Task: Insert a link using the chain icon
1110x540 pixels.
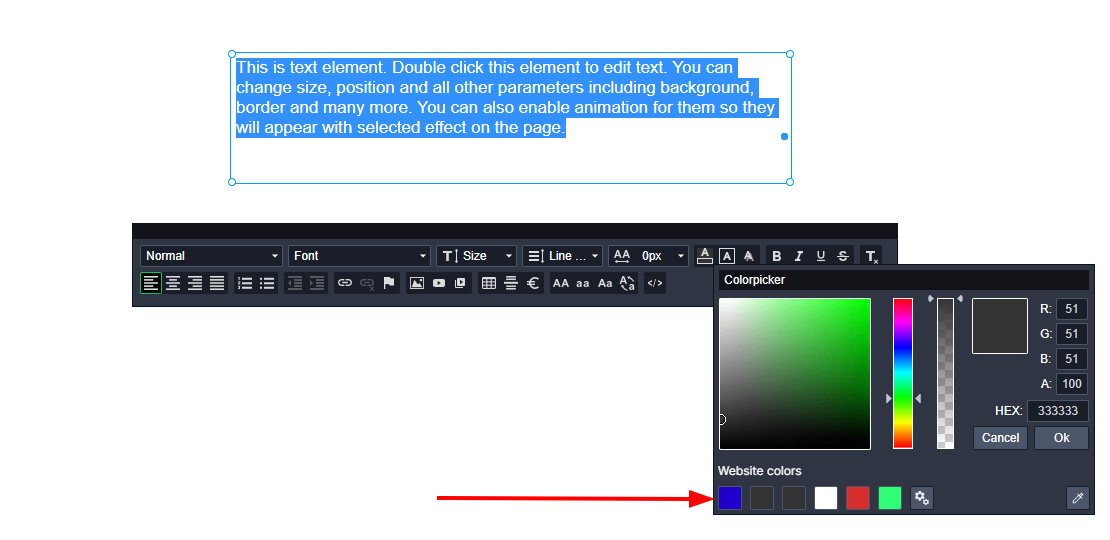Action: [x=345, y=283]
